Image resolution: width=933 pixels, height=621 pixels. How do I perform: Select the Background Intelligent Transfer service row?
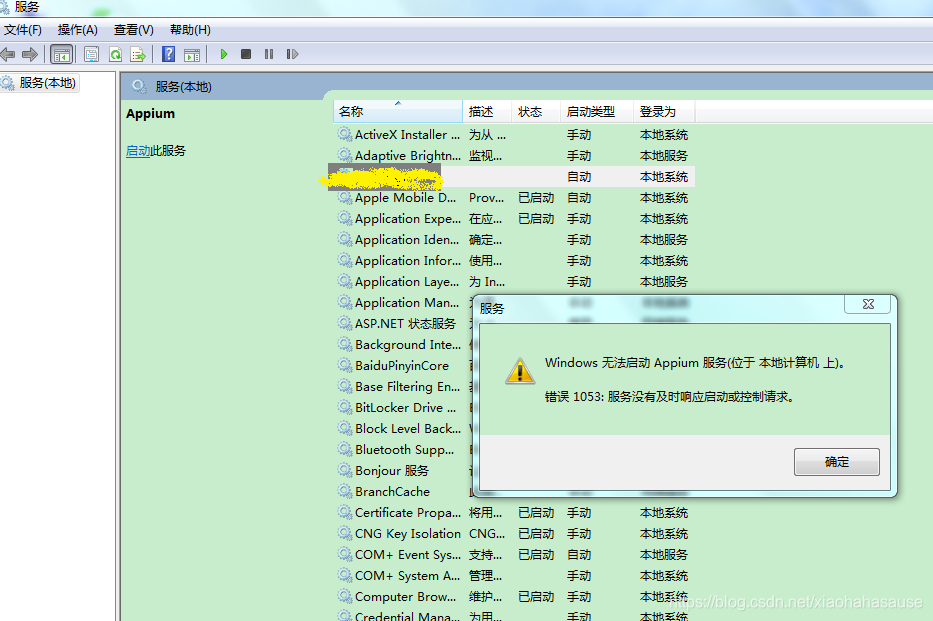pos(403,345)
